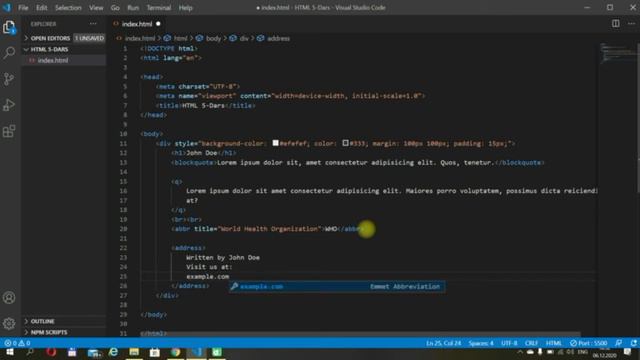Open the Help menu
640x360 pixels.
point(185,7)
